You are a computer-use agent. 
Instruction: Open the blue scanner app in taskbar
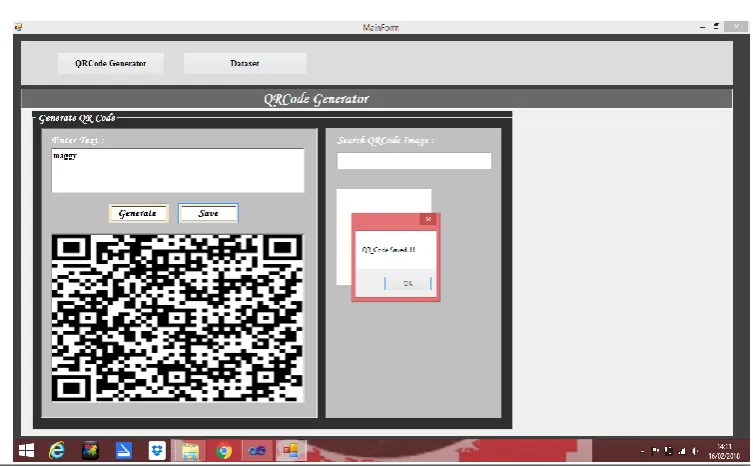[123, 451]
